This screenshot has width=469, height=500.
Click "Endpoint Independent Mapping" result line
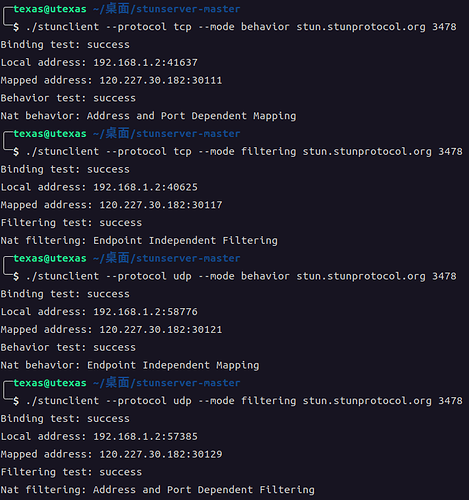point(130,366)
